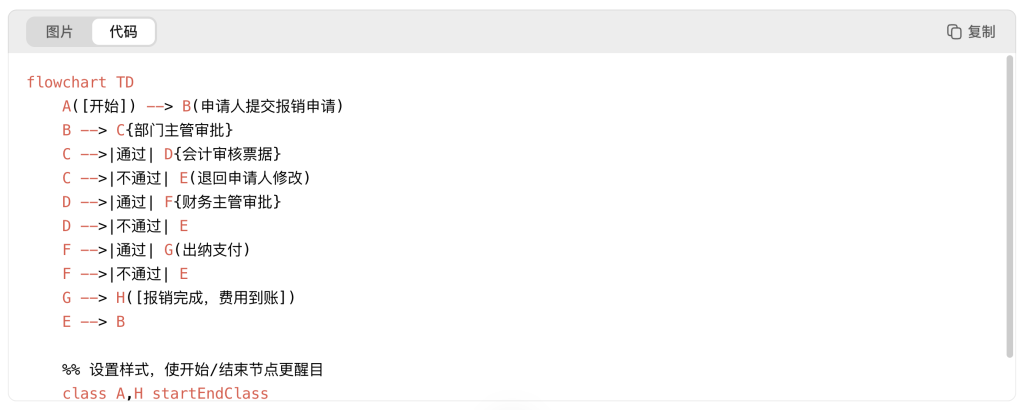1024x410 pixels.
Task: Click the 报销完成，费用到账 node text
Action: point(215,298)
